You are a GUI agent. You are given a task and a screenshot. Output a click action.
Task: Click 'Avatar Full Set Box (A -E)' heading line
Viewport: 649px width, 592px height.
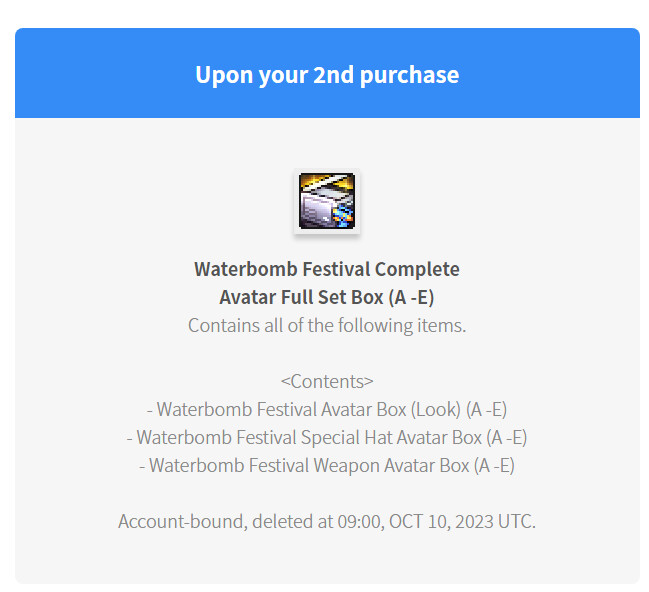pyautogui.click(x=327, y=297)
